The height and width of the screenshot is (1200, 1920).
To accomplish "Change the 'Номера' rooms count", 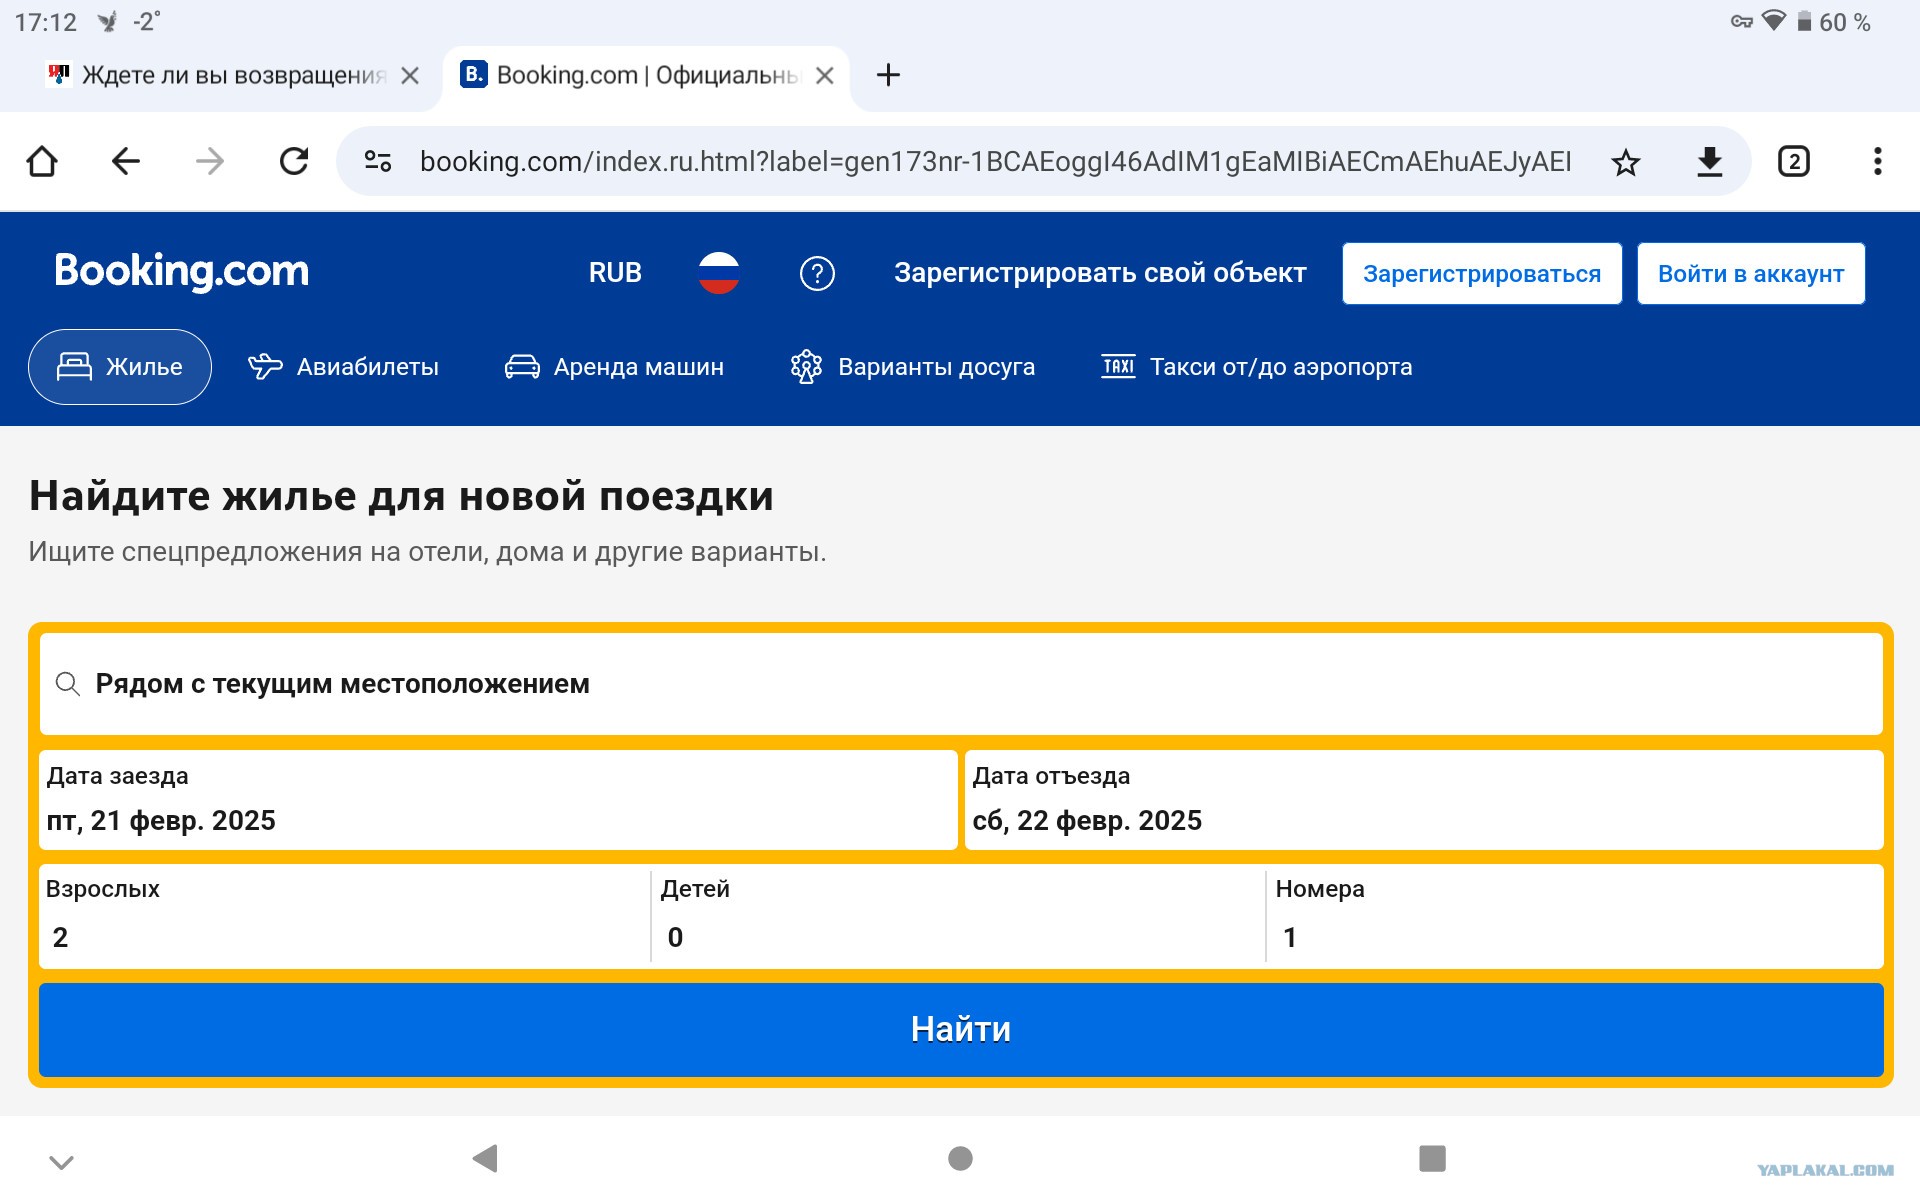I will [x=1575, y=916].
